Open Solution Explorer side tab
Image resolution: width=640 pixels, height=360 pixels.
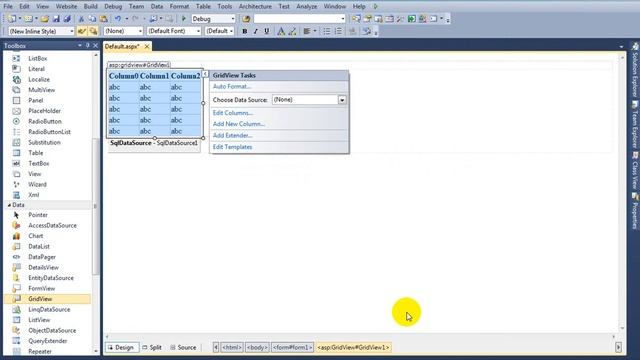635,69
